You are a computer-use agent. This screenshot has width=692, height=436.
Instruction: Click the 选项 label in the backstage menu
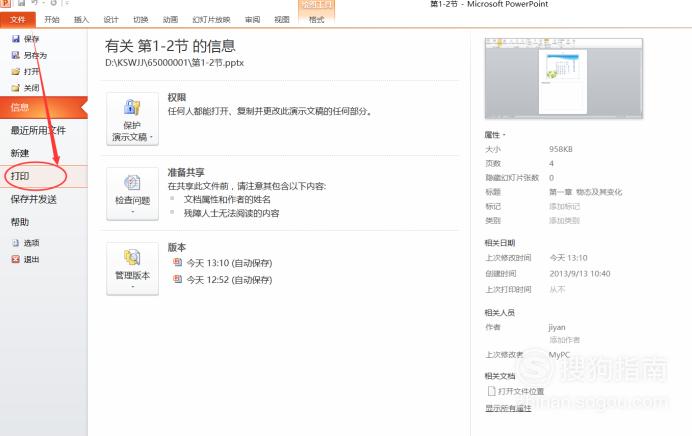31,243
